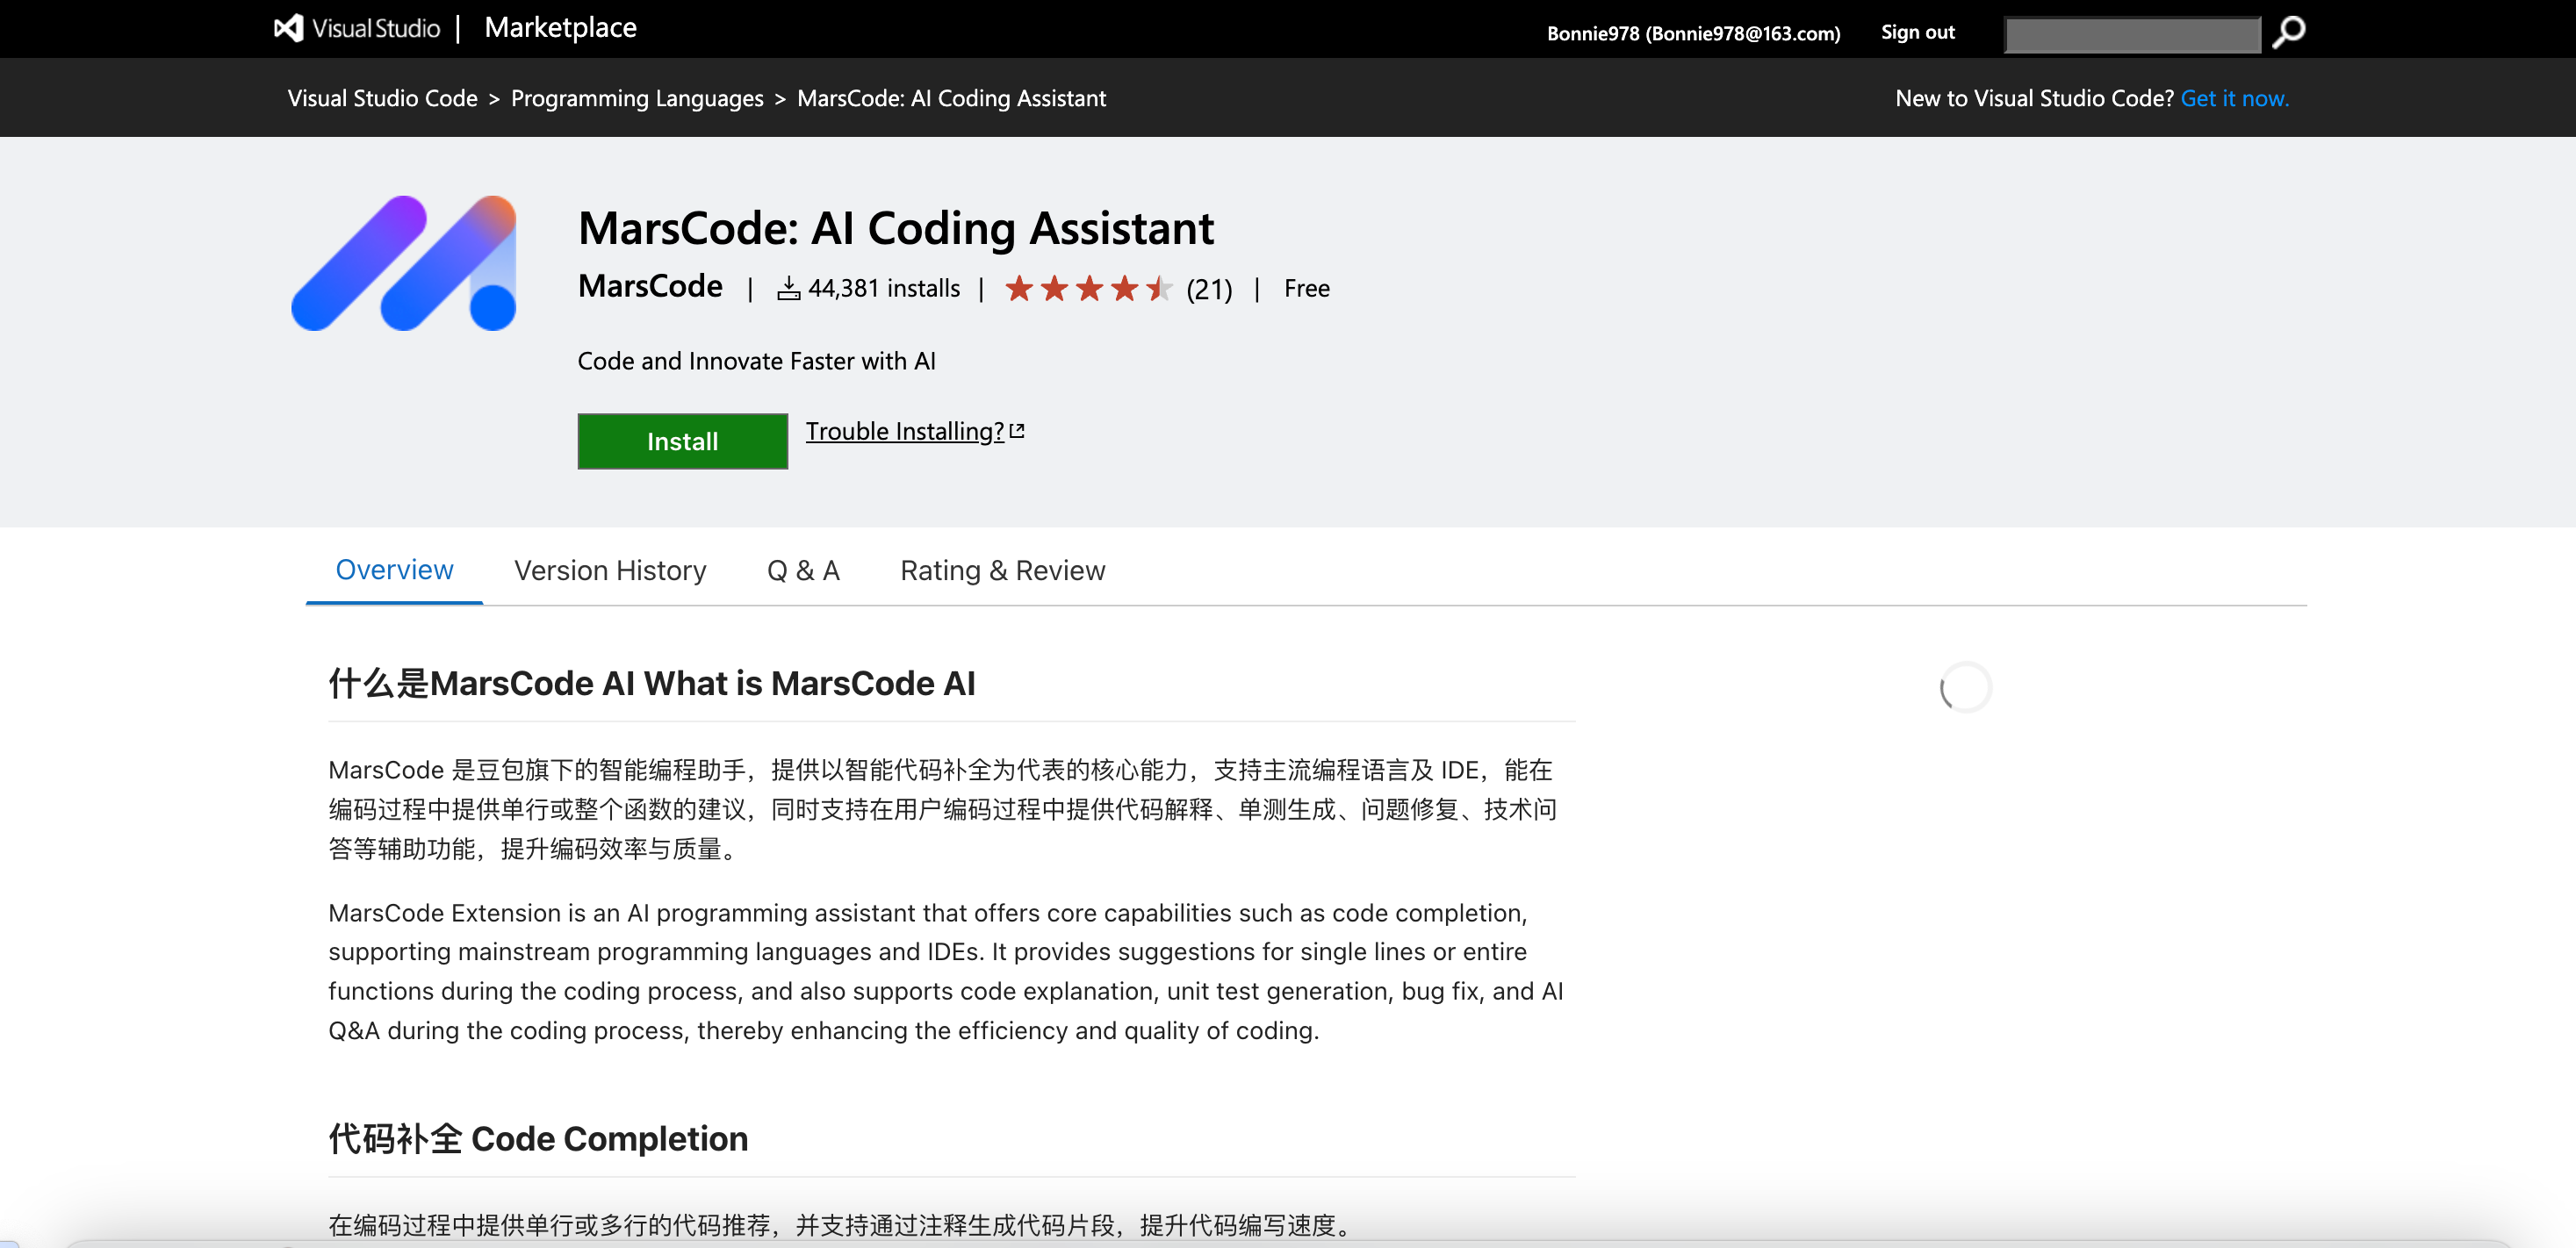The height and width of the screenshot is (1248, 2576).
Task: Click the installs download icon
Action: 788,289
